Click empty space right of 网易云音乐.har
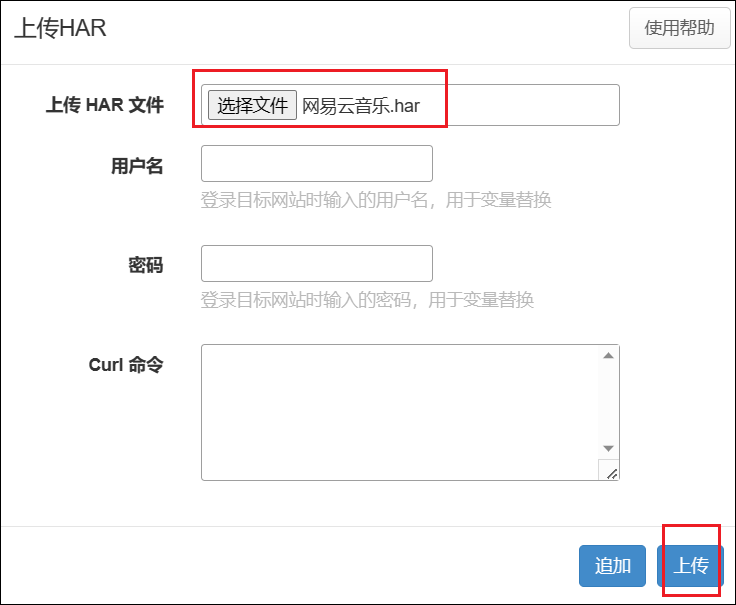Image resolution: width=736 pixels, height=605 pixels. click(530, 105)
